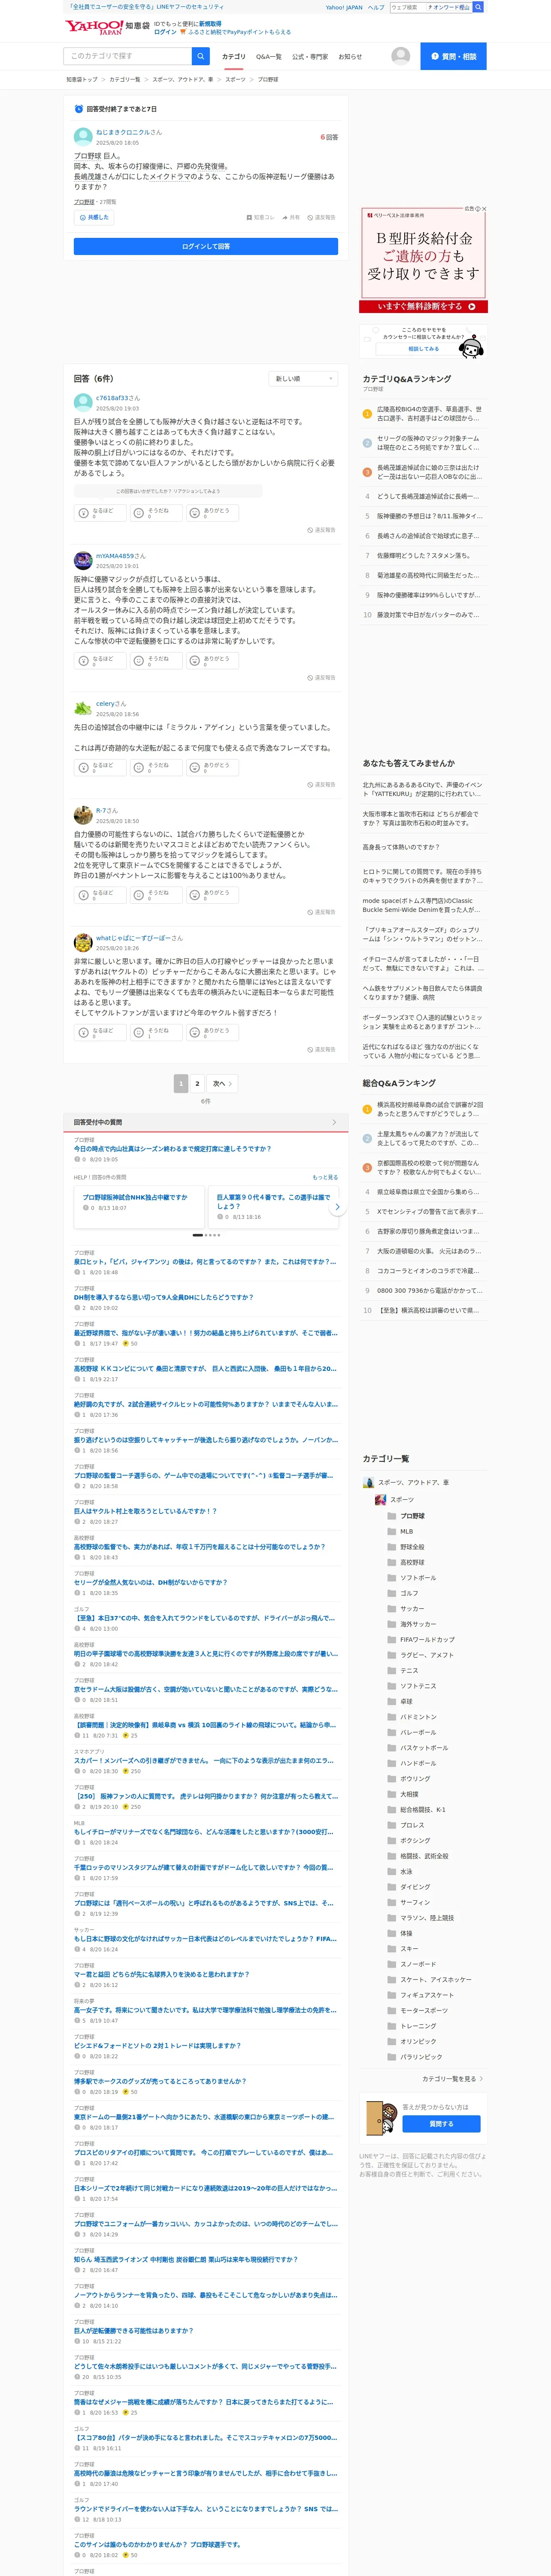Switch to Q&A一覧 tab

(268, 57)
